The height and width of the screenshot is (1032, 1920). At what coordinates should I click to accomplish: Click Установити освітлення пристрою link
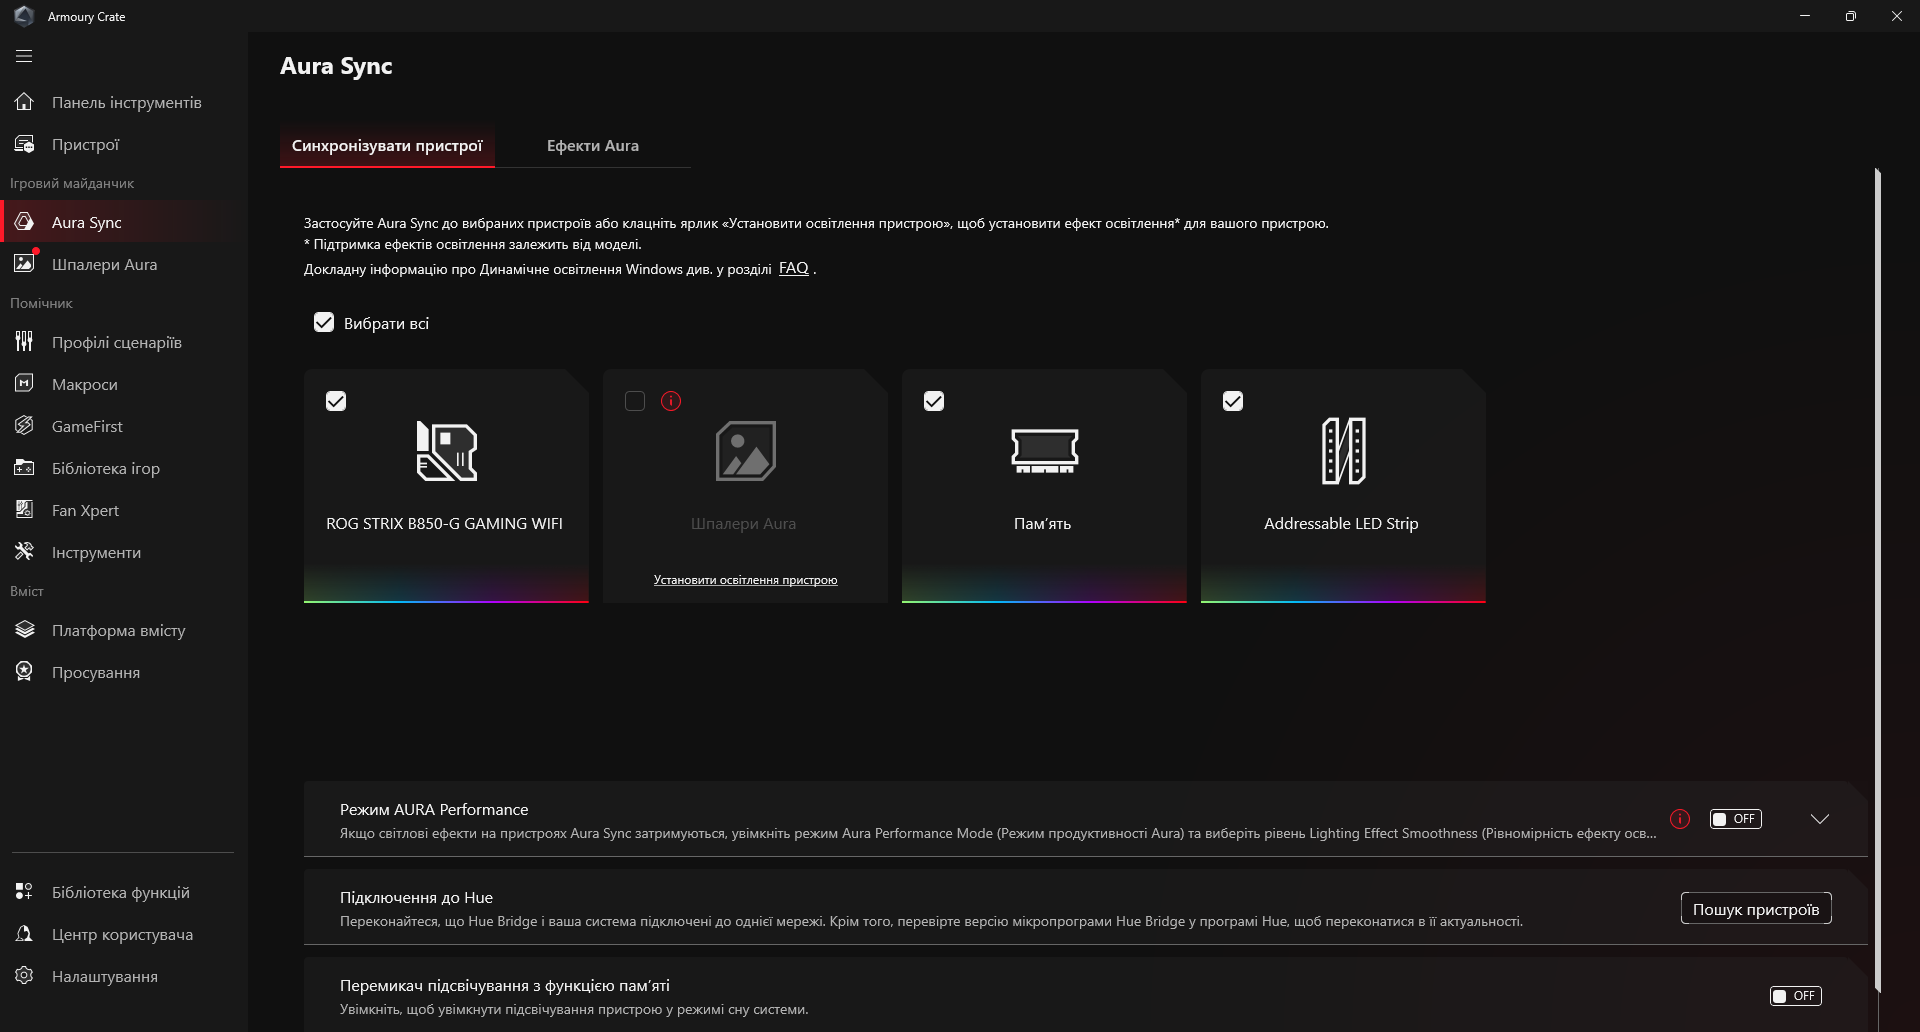[746, 580]
